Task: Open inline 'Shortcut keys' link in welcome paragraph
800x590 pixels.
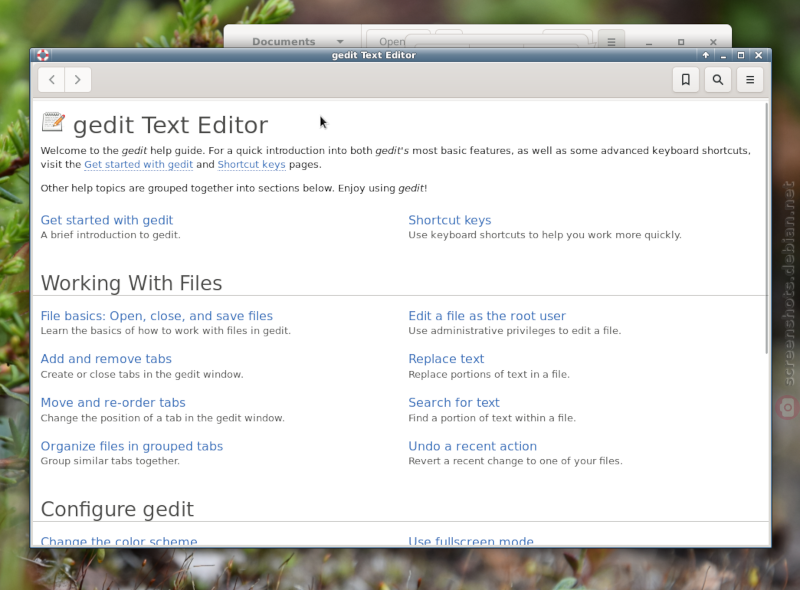Action: pyautogui.click(x=252, y=164)
